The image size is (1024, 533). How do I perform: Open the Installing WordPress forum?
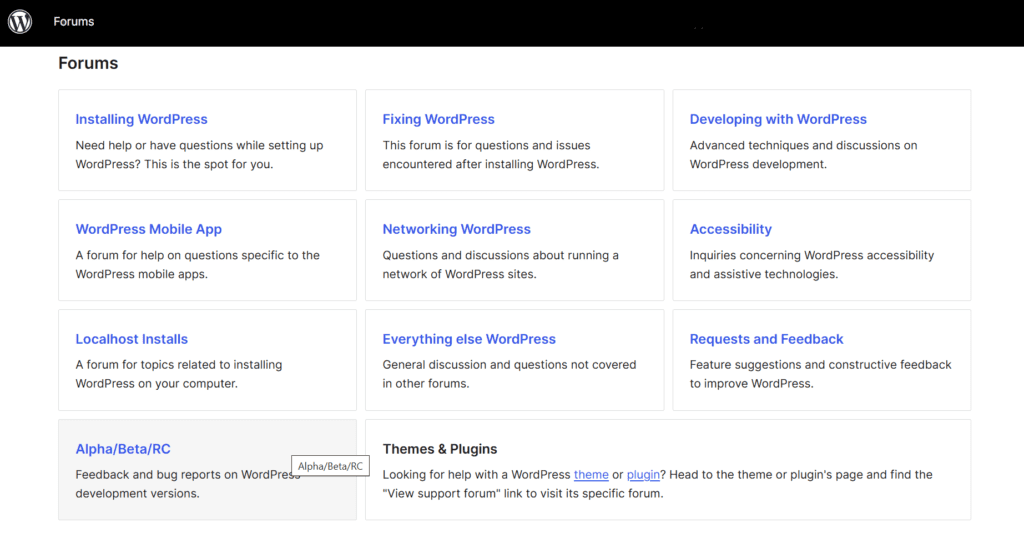pos(141,119)
